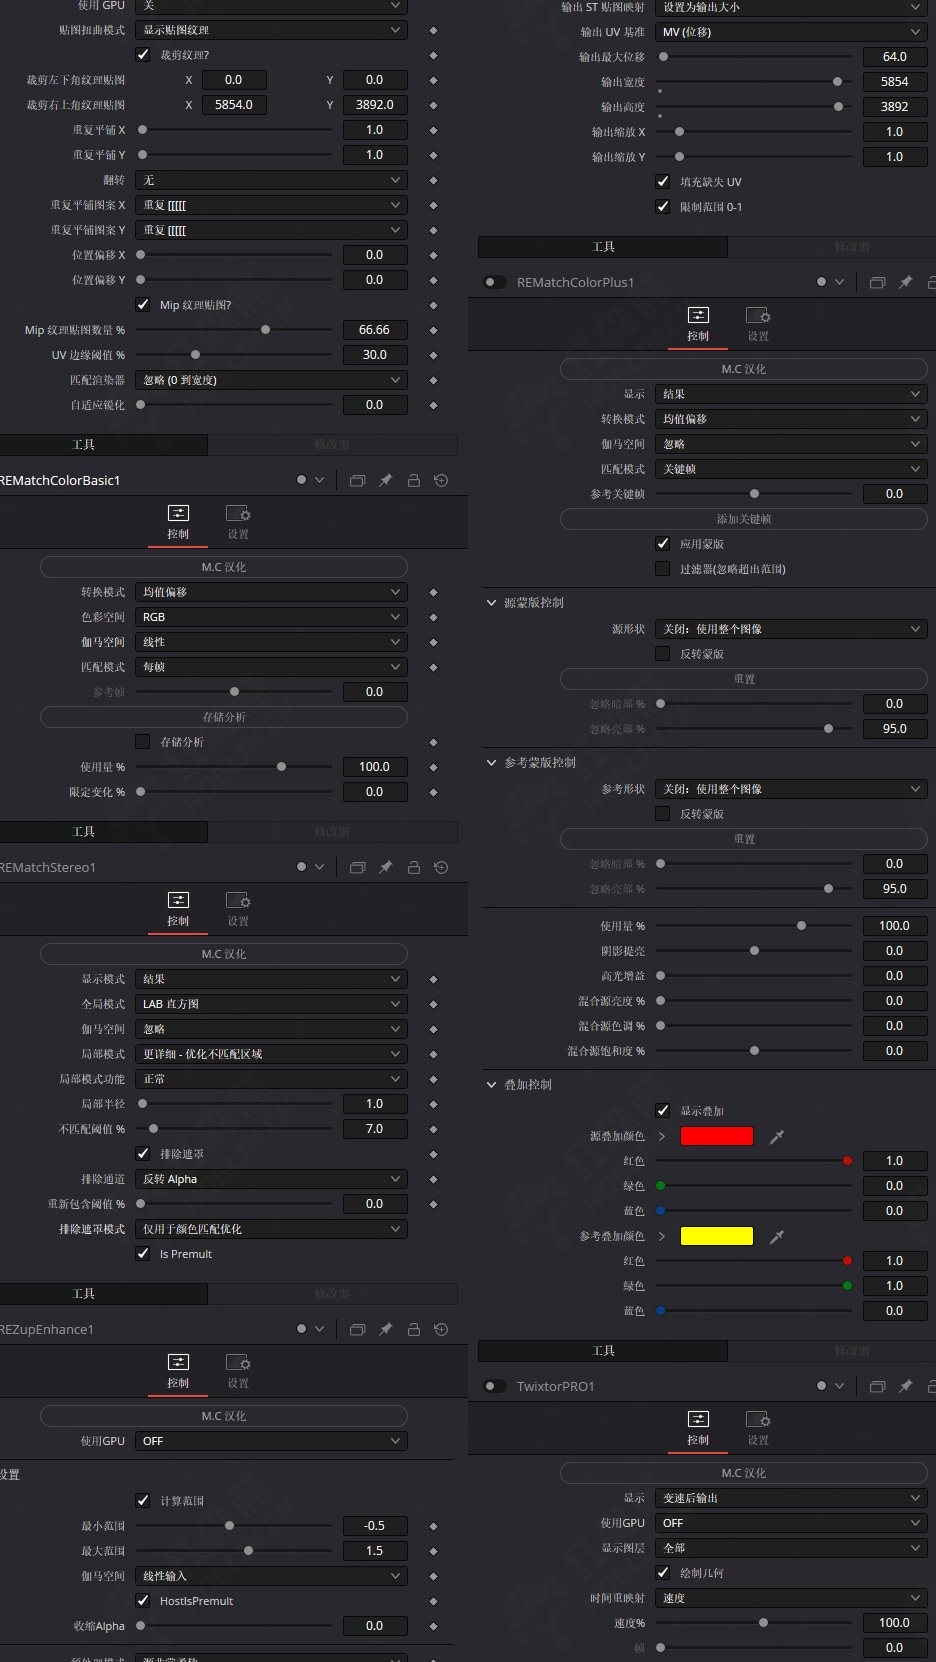Collapse the 叠加控制 section
The height and width of the screenshot is (1662, 936).
click(x=491, y=1085)
